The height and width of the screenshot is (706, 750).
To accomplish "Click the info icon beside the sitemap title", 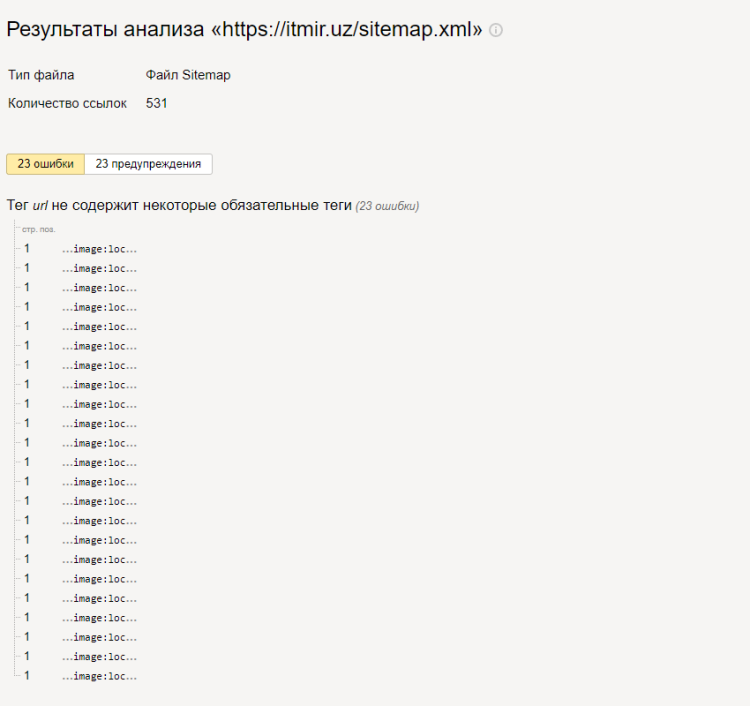I will click(x=496, y=31).
